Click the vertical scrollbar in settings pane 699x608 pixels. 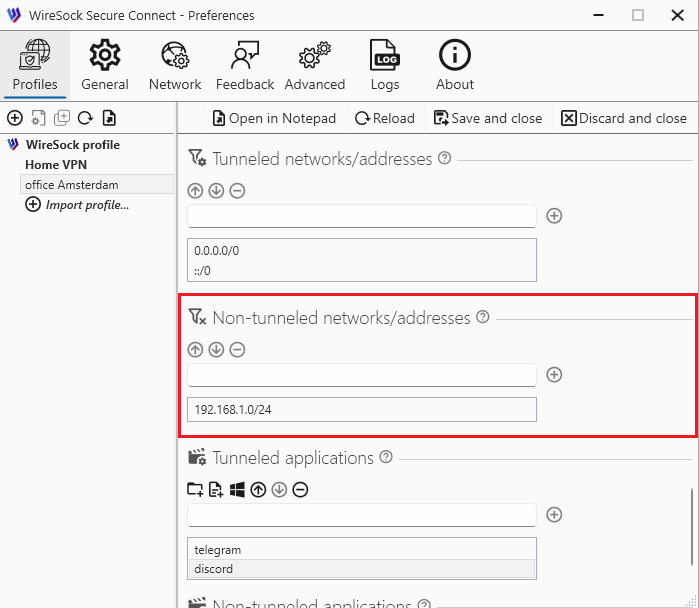692,526
